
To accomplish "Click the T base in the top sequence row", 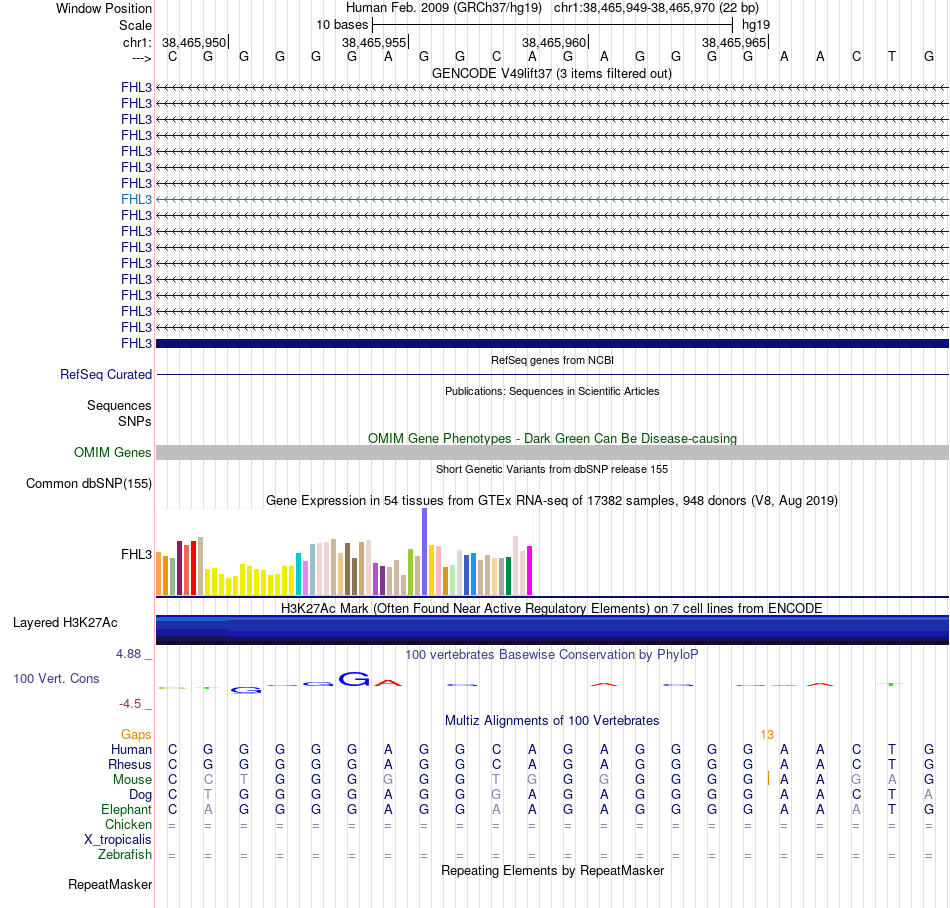I will click(891, 56).
